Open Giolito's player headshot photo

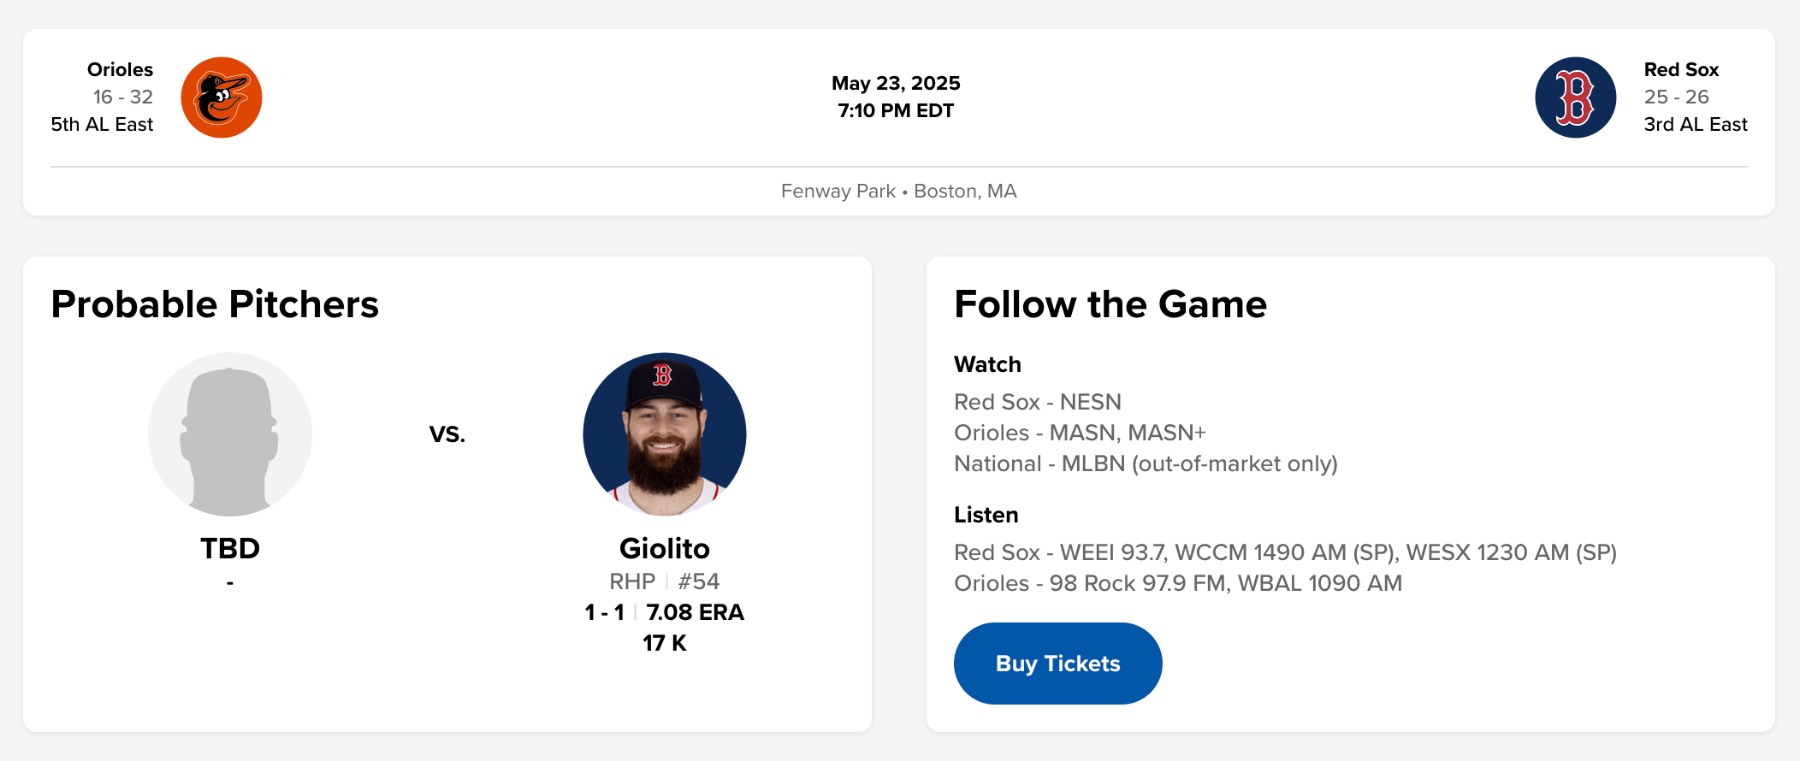coord(664,434)
